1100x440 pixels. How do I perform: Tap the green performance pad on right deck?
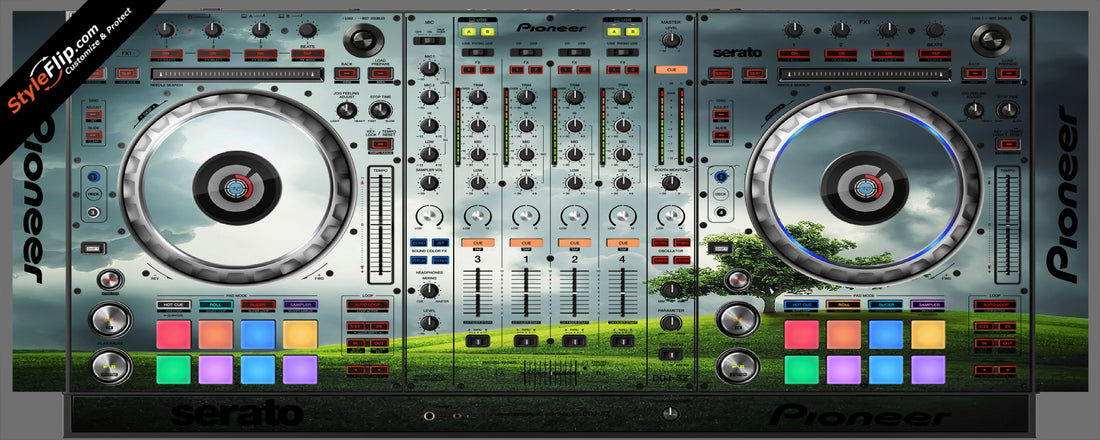coord(801,370)
